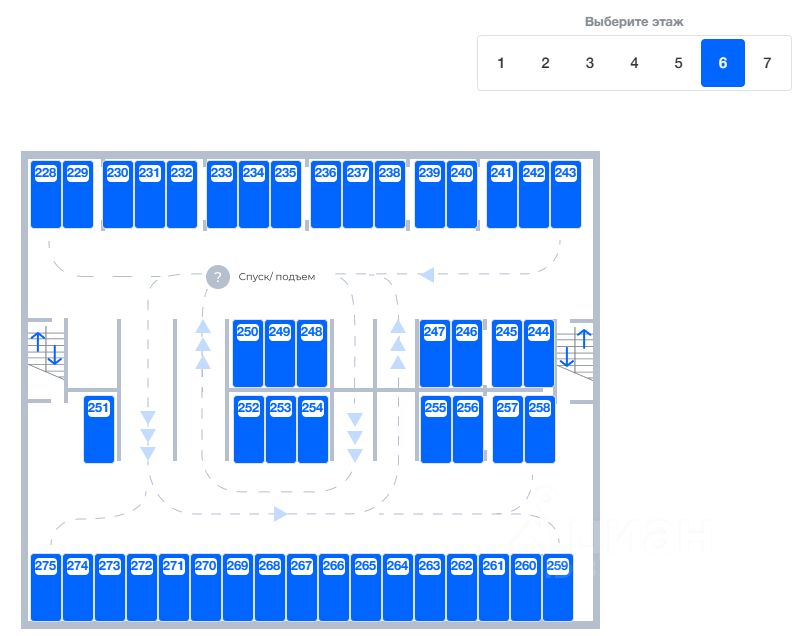Choose parking spot 238
800x636 pixels.
(x=390, y=194)
